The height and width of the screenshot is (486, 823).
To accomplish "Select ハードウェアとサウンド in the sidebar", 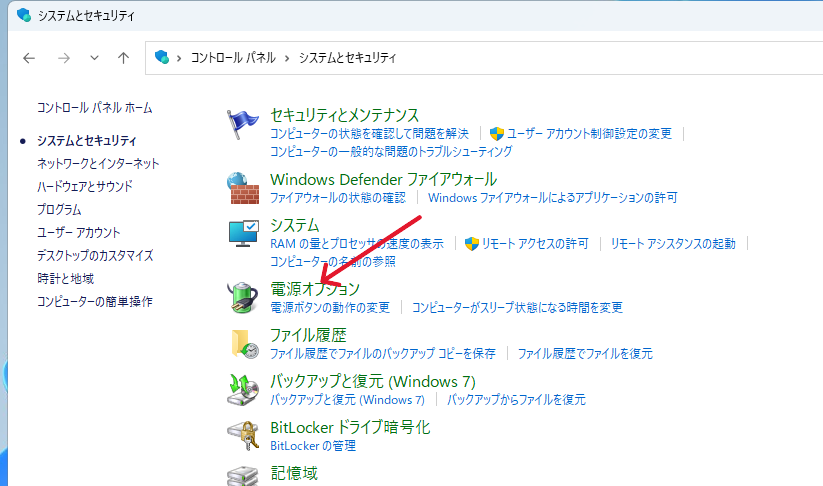I will coord(85,186).
